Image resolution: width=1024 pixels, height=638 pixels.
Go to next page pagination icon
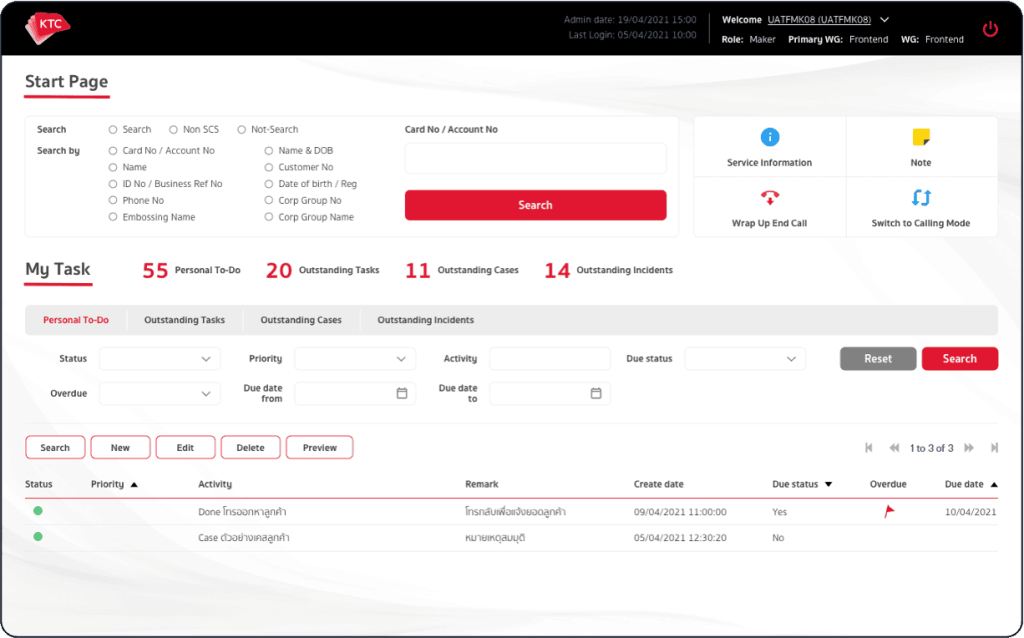pos(969,448)
